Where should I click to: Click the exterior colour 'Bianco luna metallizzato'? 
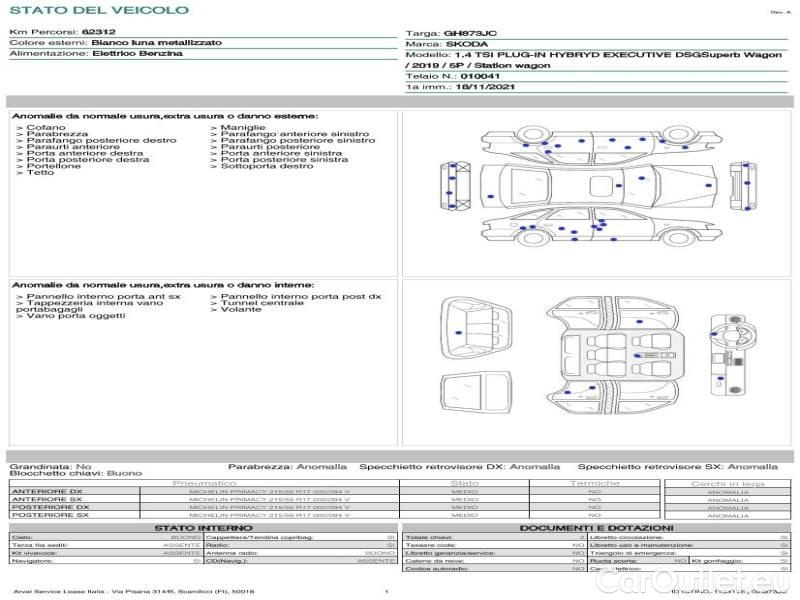[157, 43]
